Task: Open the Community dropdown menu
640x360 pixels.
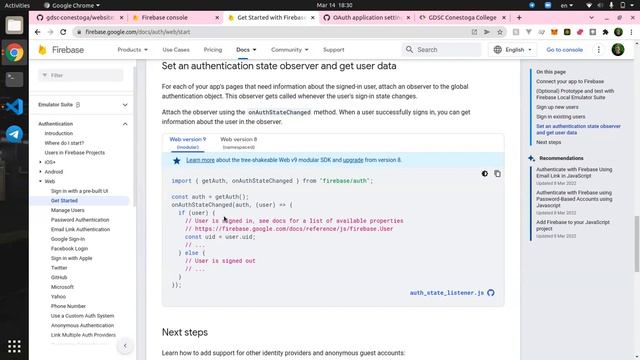Action: (289, 50)
